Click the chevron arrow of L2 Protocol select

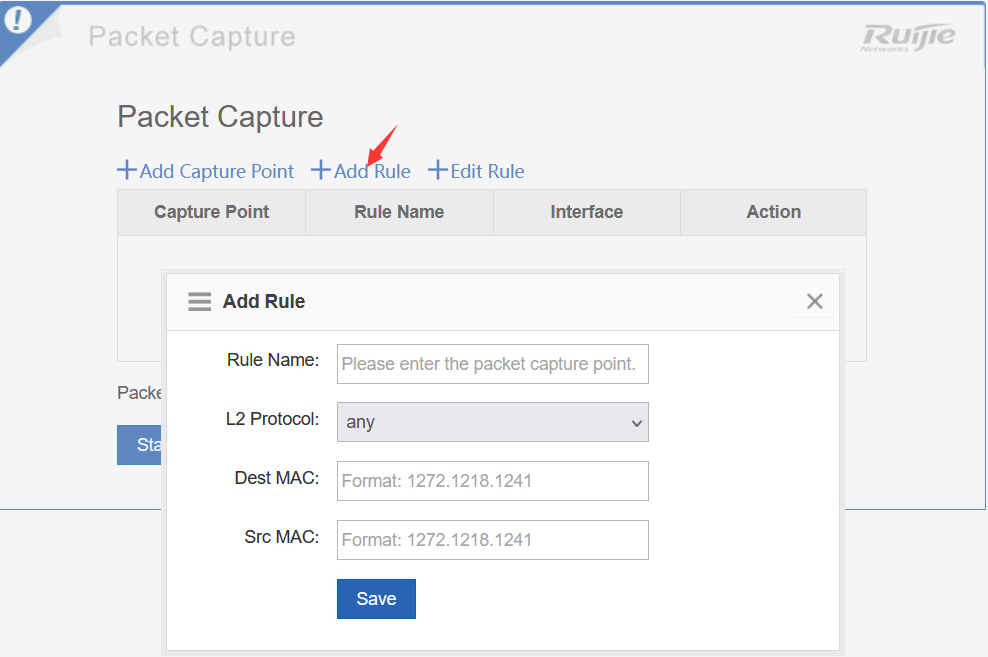point(636,423)
